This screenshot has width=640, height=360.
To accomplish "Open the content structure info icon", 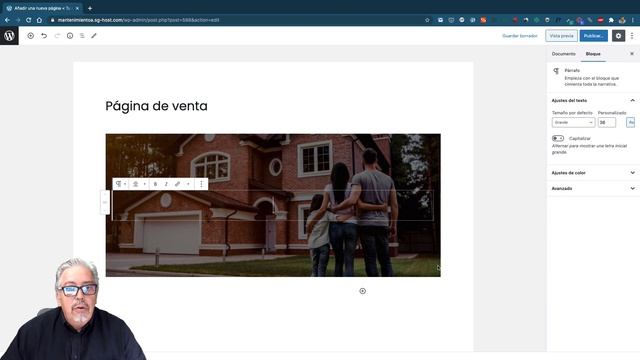I will 70,36.
